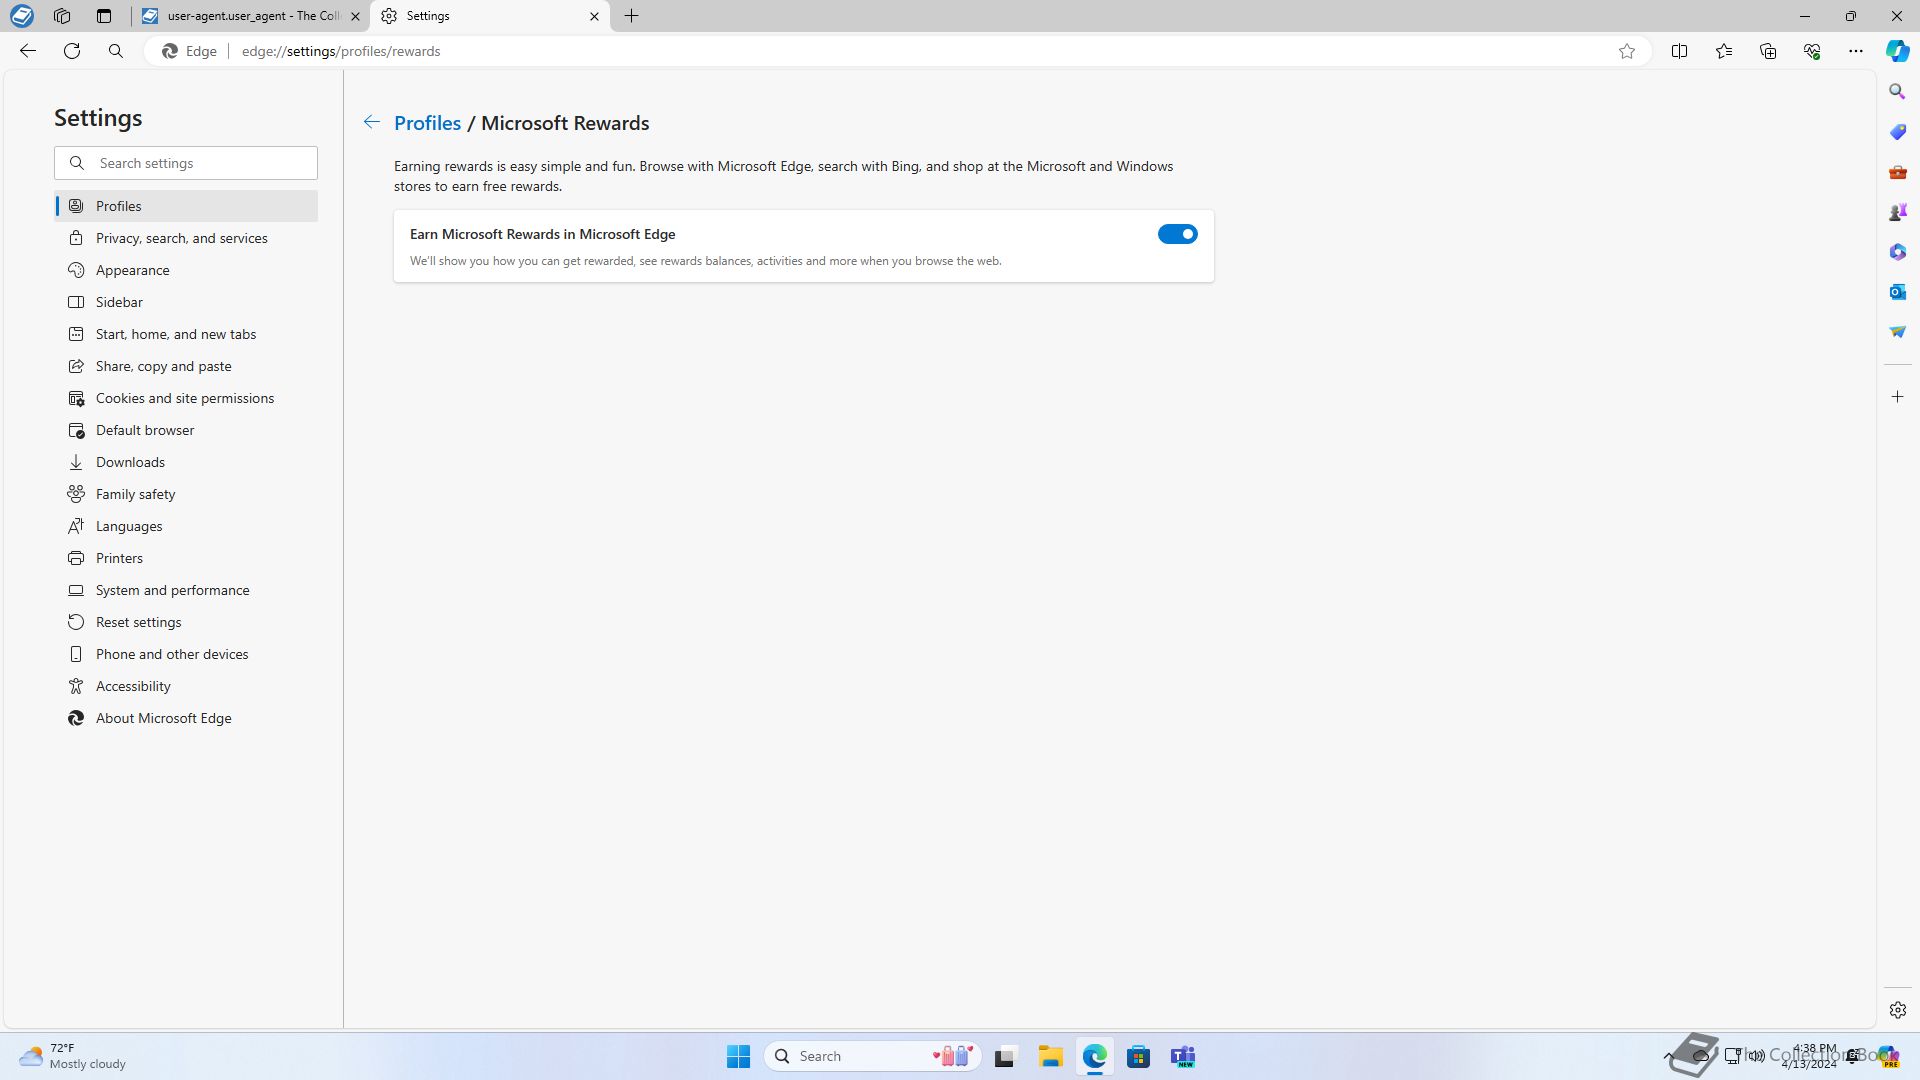Close the user-agent.user_agent tab
Image resolution: width=1920 pixels, height=1080 pixels.
355,16
